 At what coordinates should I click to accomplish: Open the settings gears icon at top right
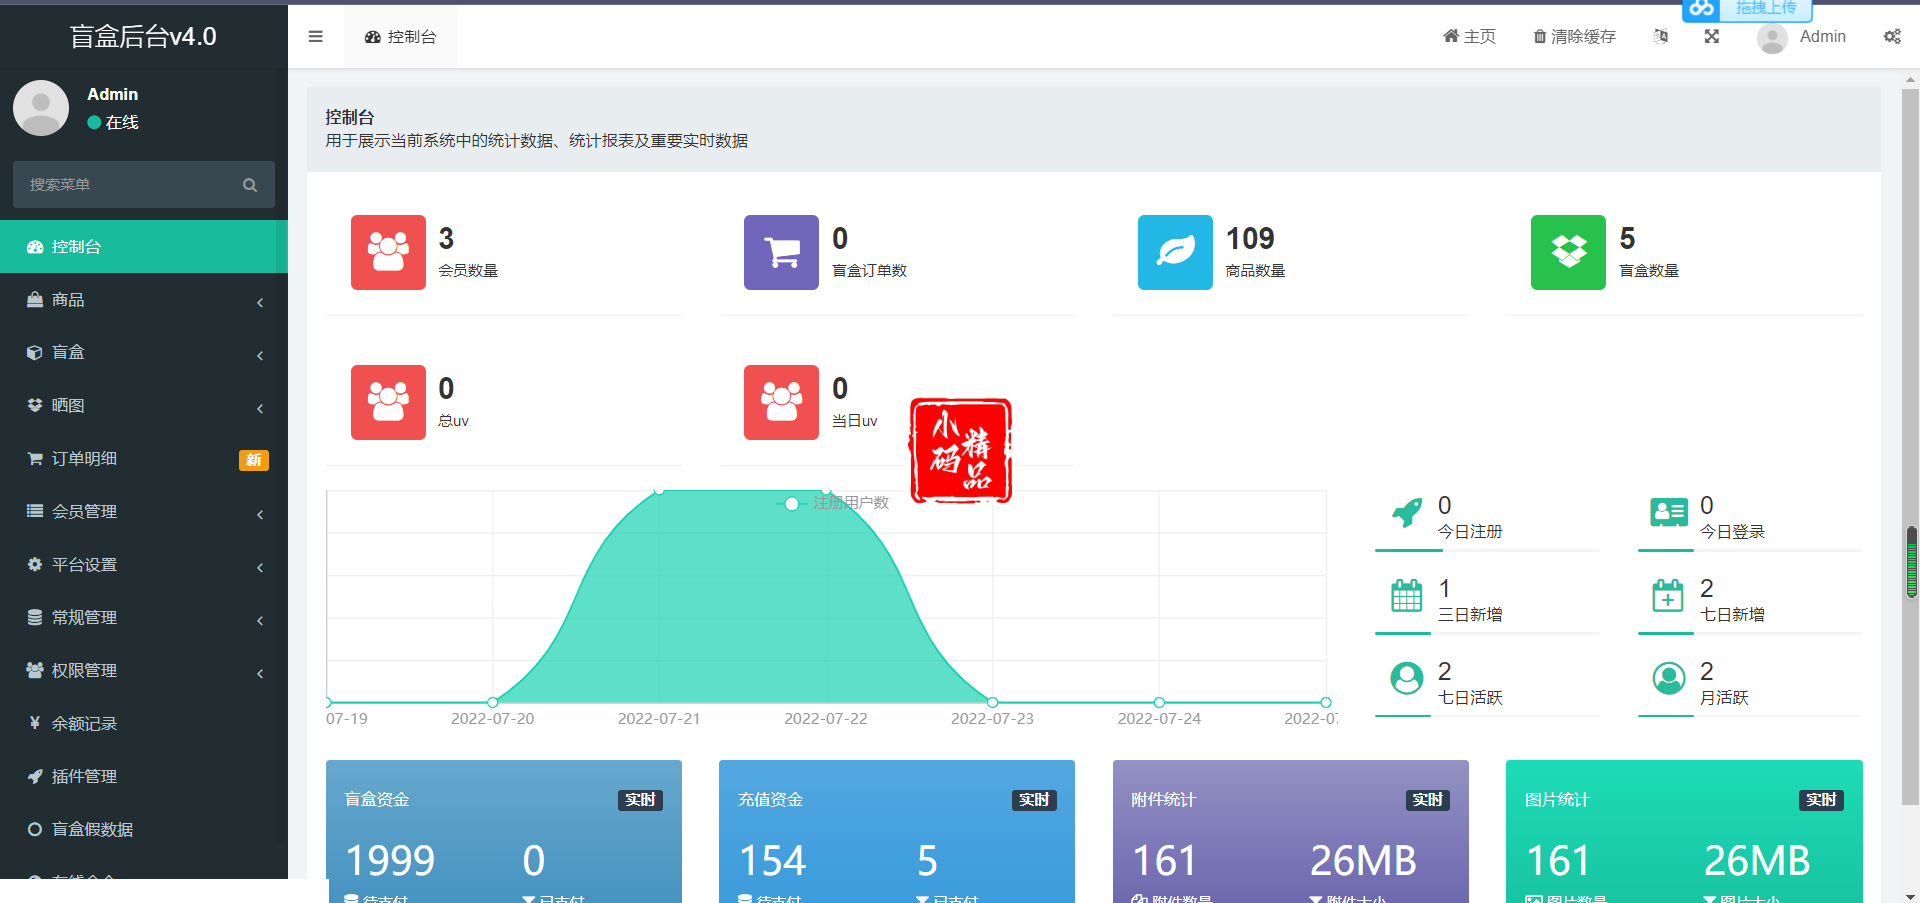tap(1892, 37)
